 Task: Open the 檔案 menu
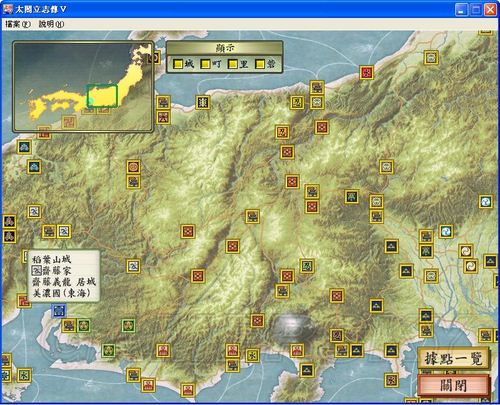[x=18, y=24]
